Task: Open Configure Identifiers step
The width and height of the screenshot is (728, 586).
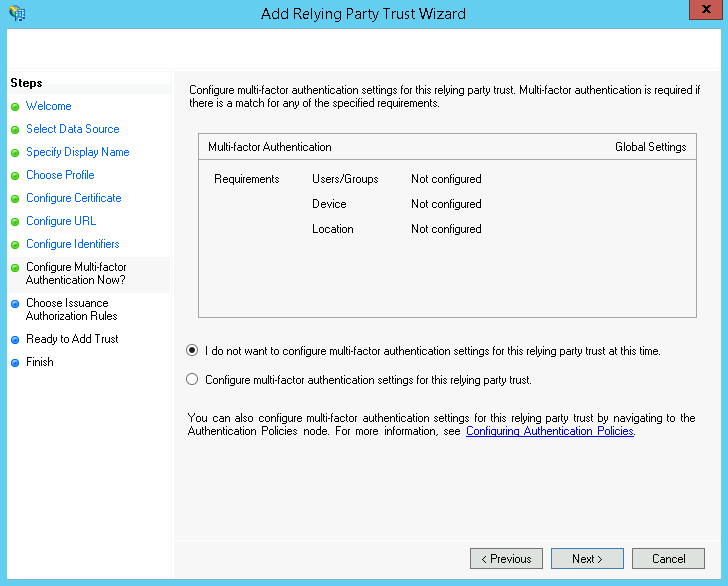Action: [73, 244]
